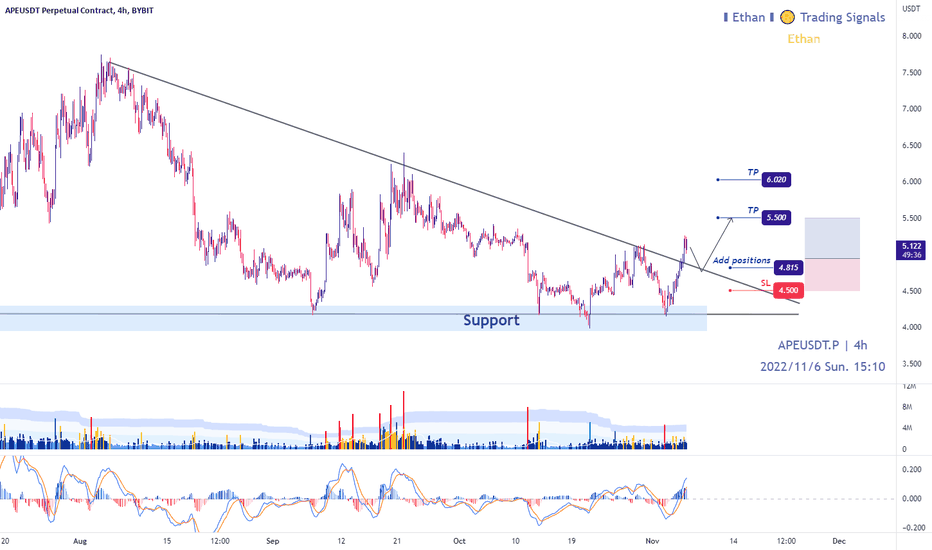Image resolution: width=932 pixels, height=550 pixels.
Task: Click the chart title 'APEUSDT Perpetual Contract, 4h, BYBIT'
Action: (x=79, y=10)
